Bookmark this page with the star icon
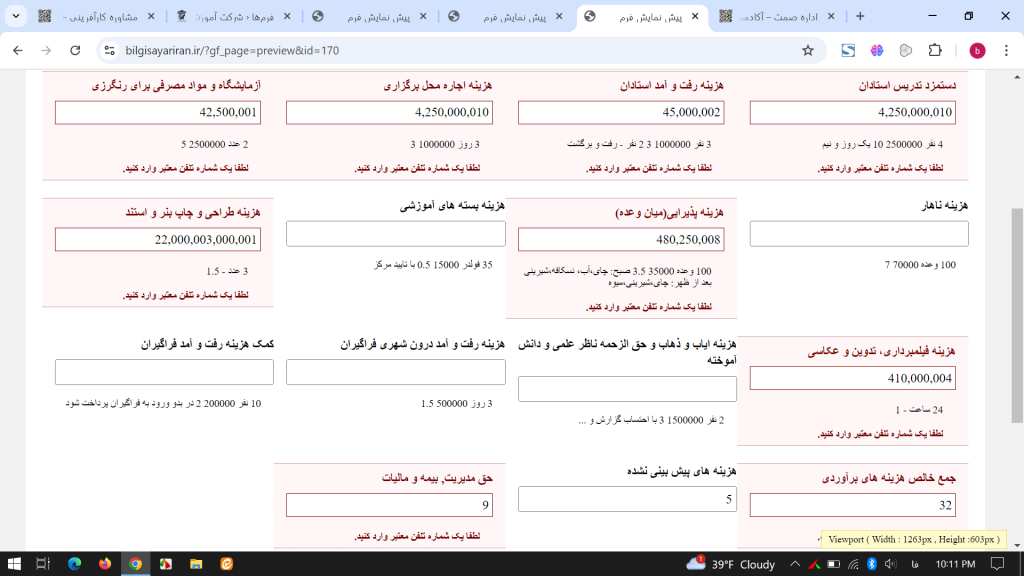The width and height of the screenshot is (1024, 576). (807, 50)
